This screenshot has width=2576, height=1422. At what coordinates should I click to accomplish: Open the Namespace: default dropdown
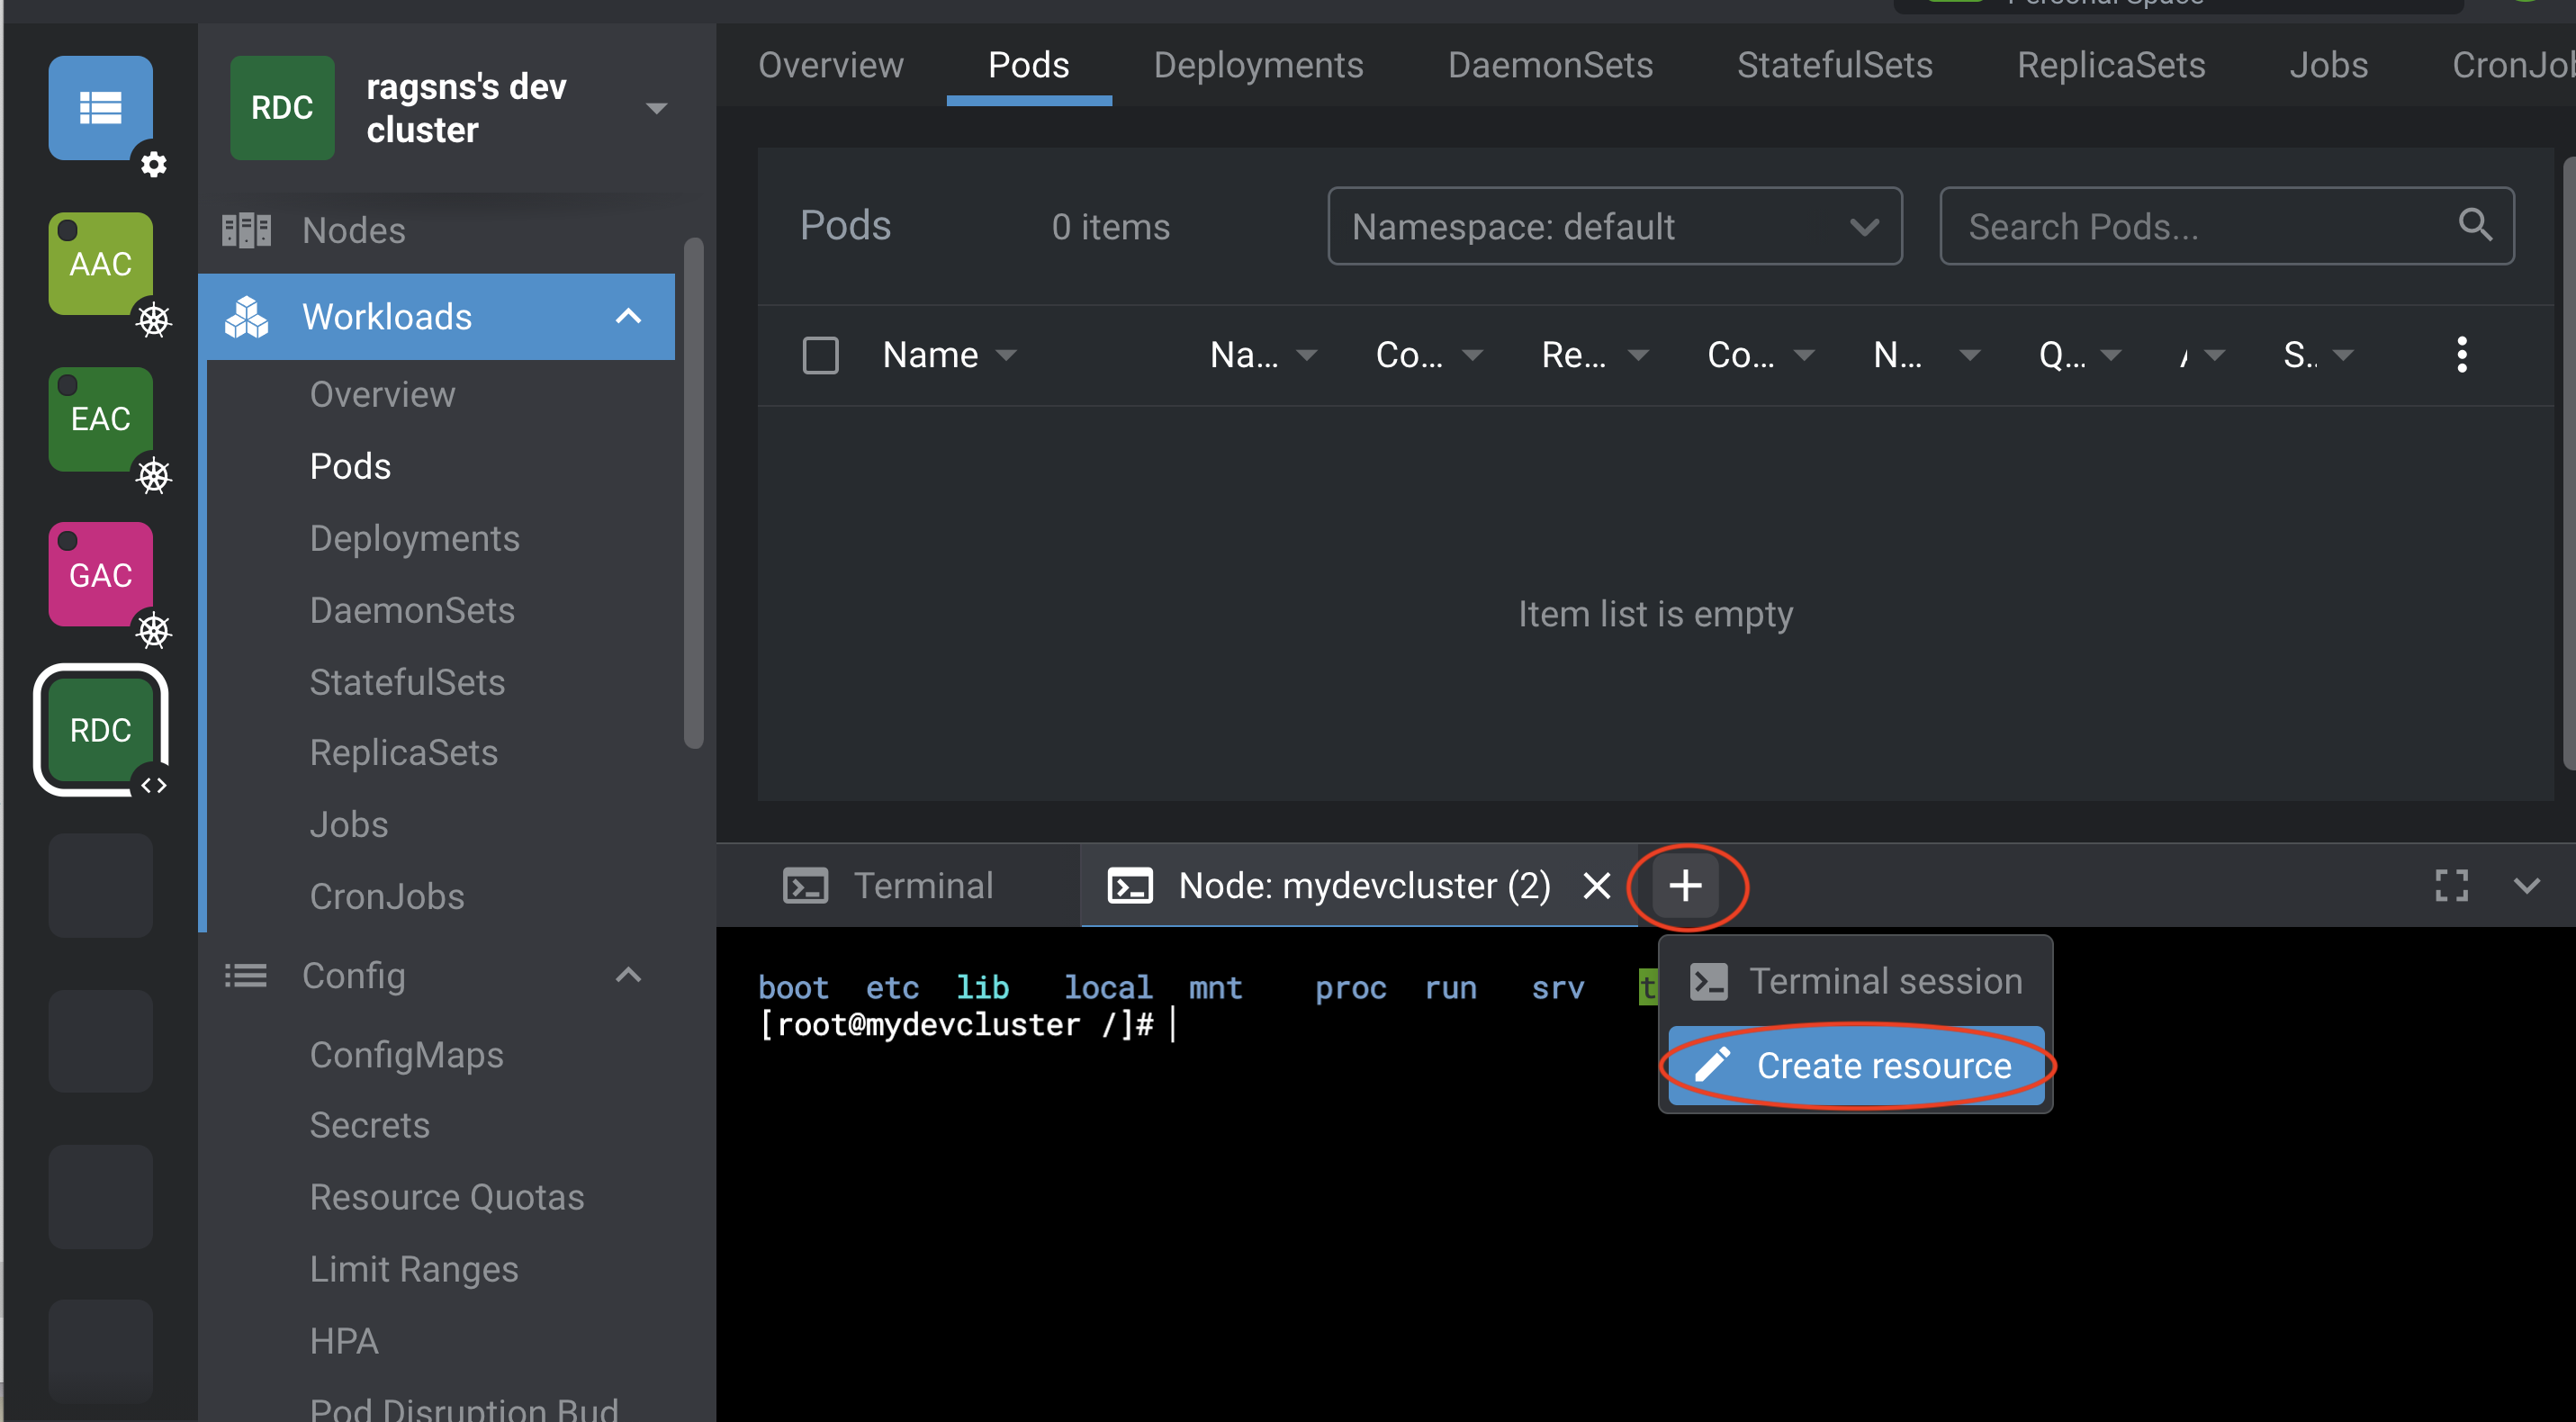click(1614, 227)
